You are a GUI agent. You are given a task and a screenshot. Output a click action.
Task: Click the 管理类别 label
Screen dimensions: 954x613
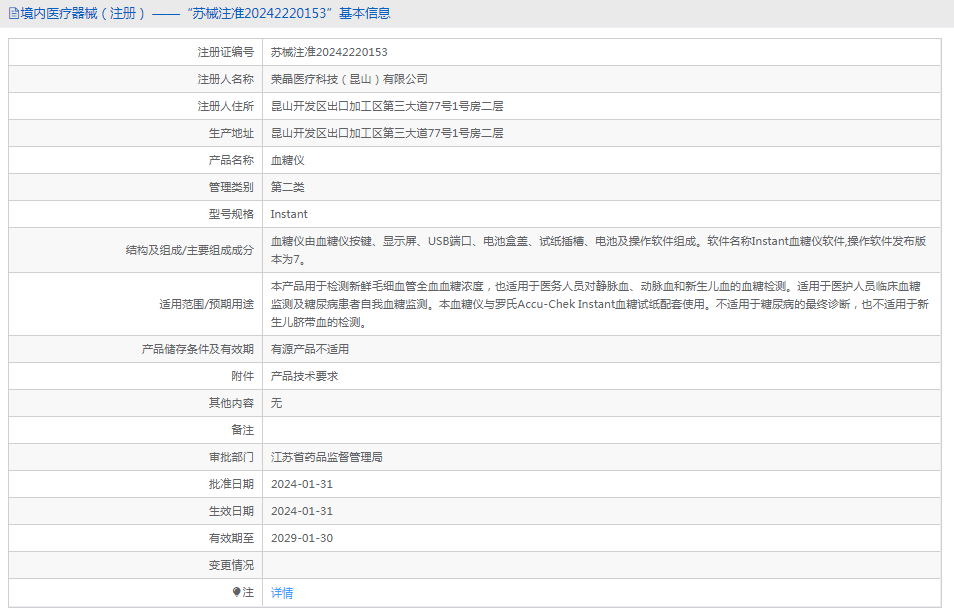231,187
